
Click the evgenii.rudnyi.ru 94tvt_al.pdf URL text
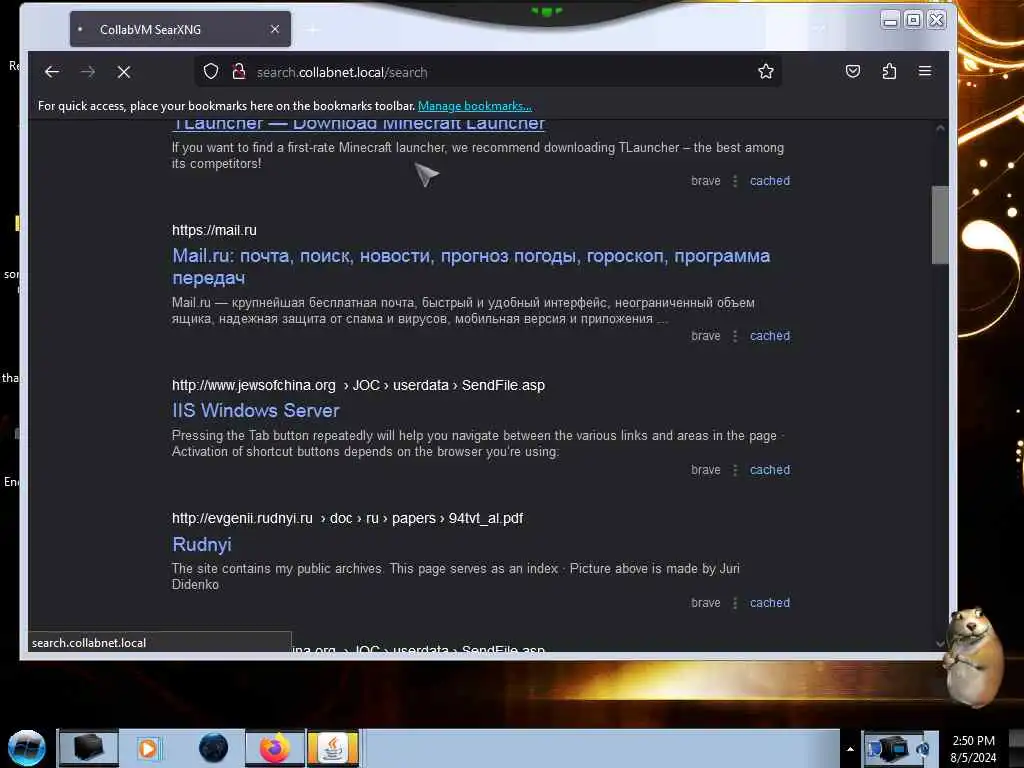347,519
